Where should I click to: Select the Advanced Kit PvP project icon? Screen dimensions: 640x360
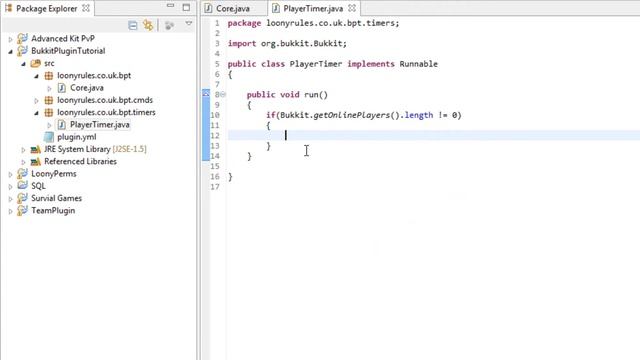click(x=22, y=38)
